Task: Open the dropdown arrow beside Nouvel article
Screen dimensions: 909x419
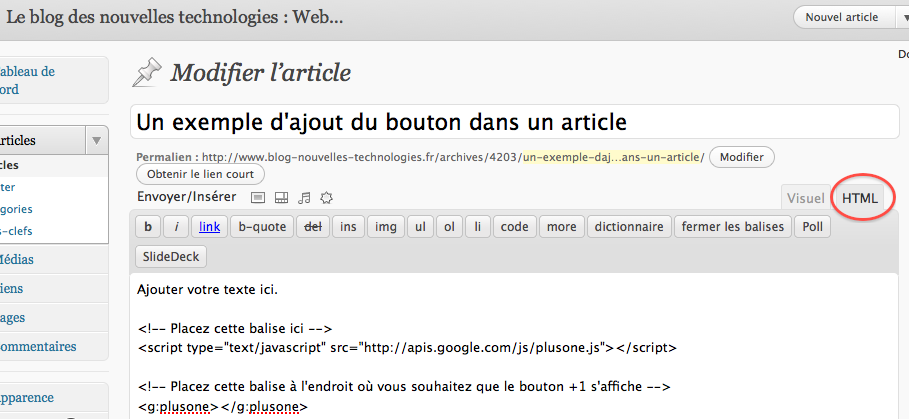Action: coord(903,17)
